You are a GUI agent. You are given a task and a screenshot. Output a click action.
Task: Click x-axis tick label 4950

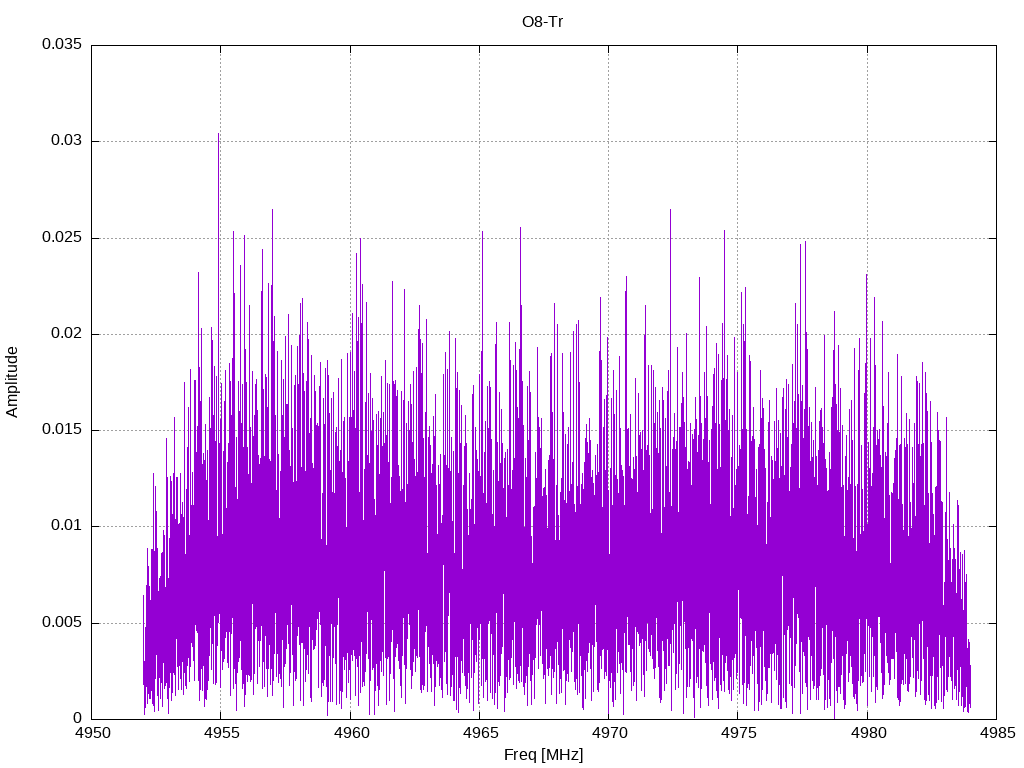click(93, 733)
